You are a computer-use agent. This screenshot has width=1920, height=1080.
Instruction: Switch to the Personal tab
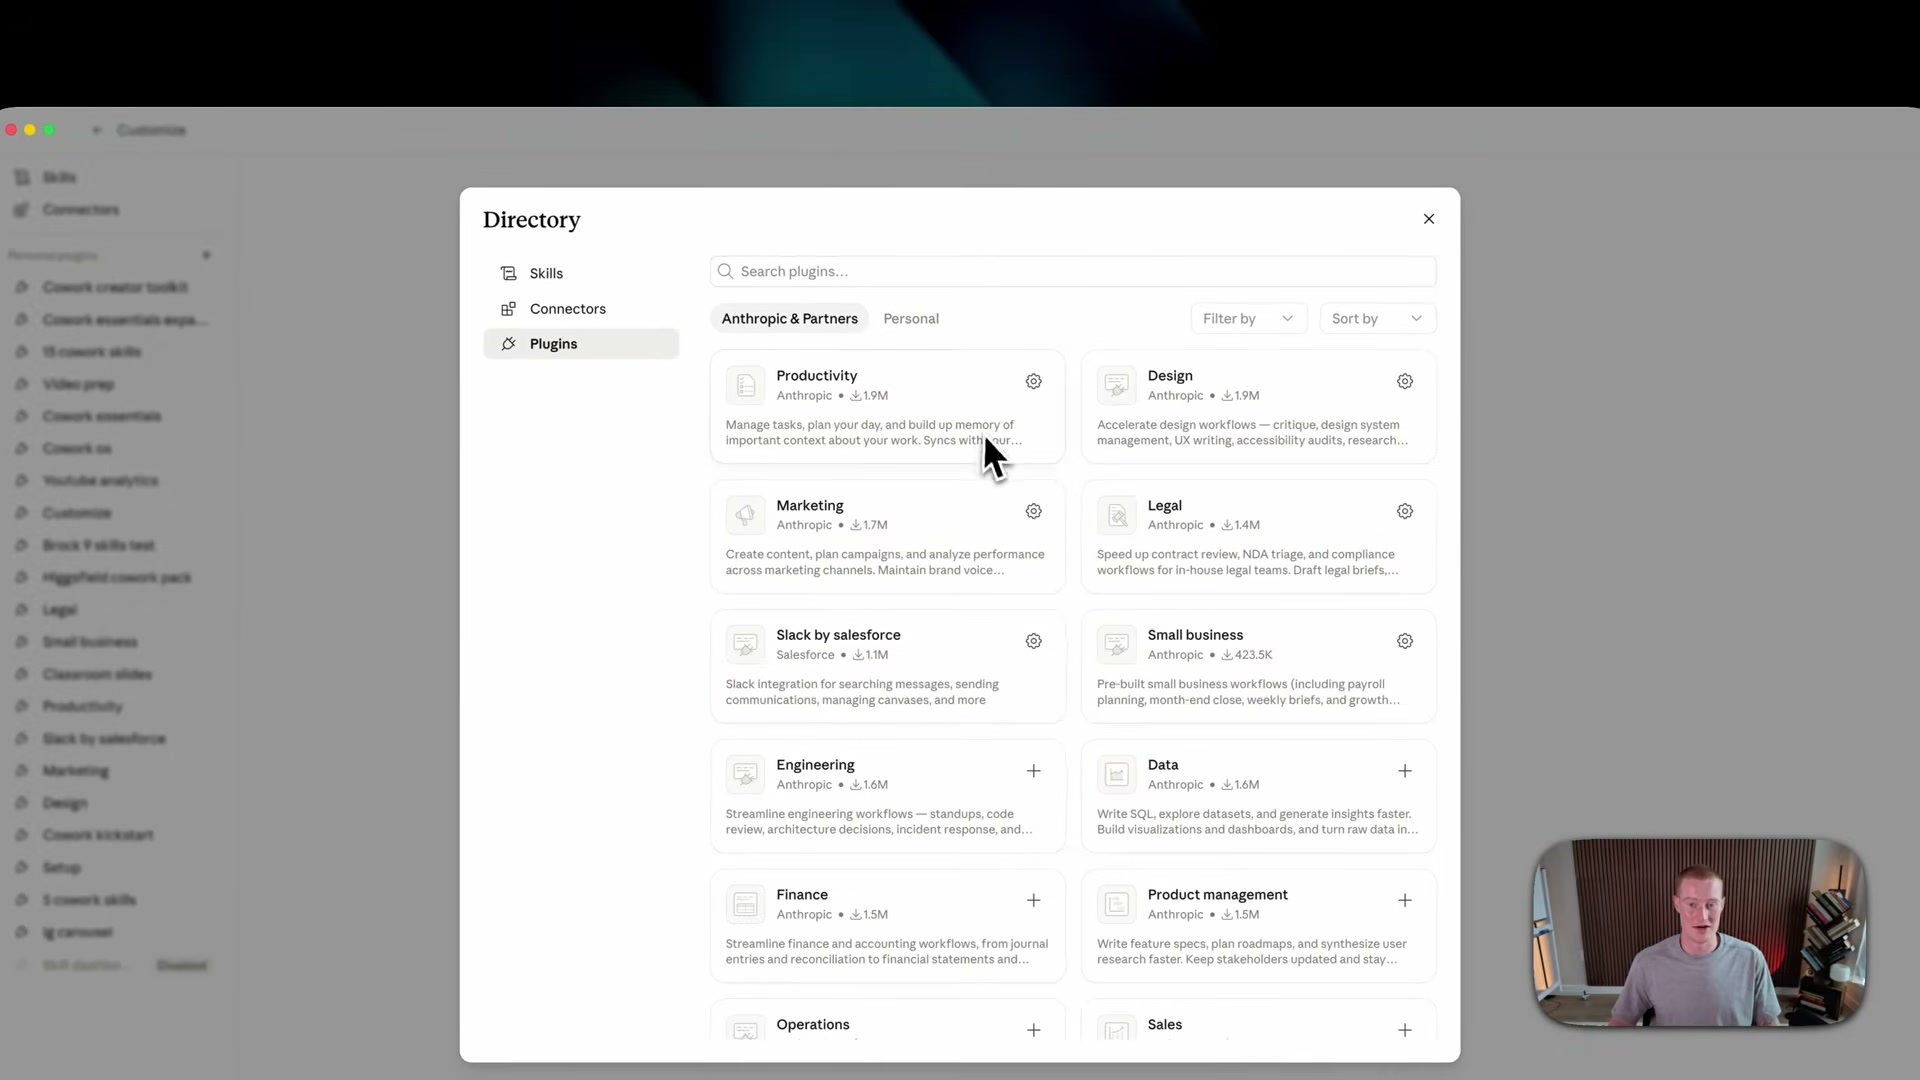[911, 318]
